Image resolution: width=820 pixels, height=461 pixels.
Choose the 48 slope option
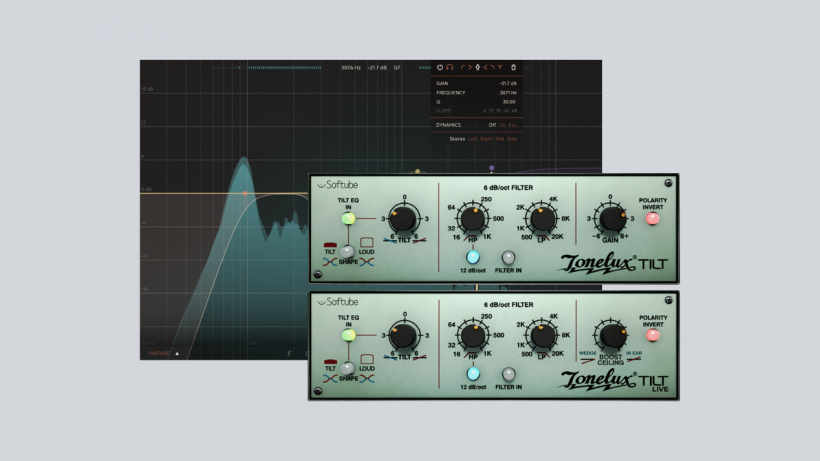tap(514, 111)
